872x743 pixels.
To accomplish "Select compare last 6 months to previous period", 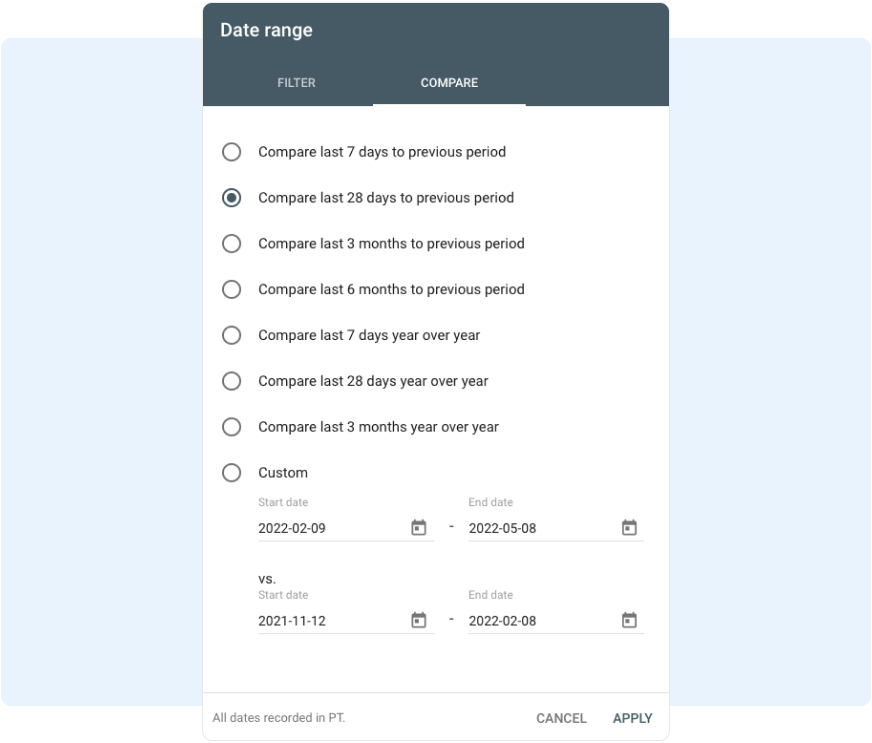I will coord(232,289).
